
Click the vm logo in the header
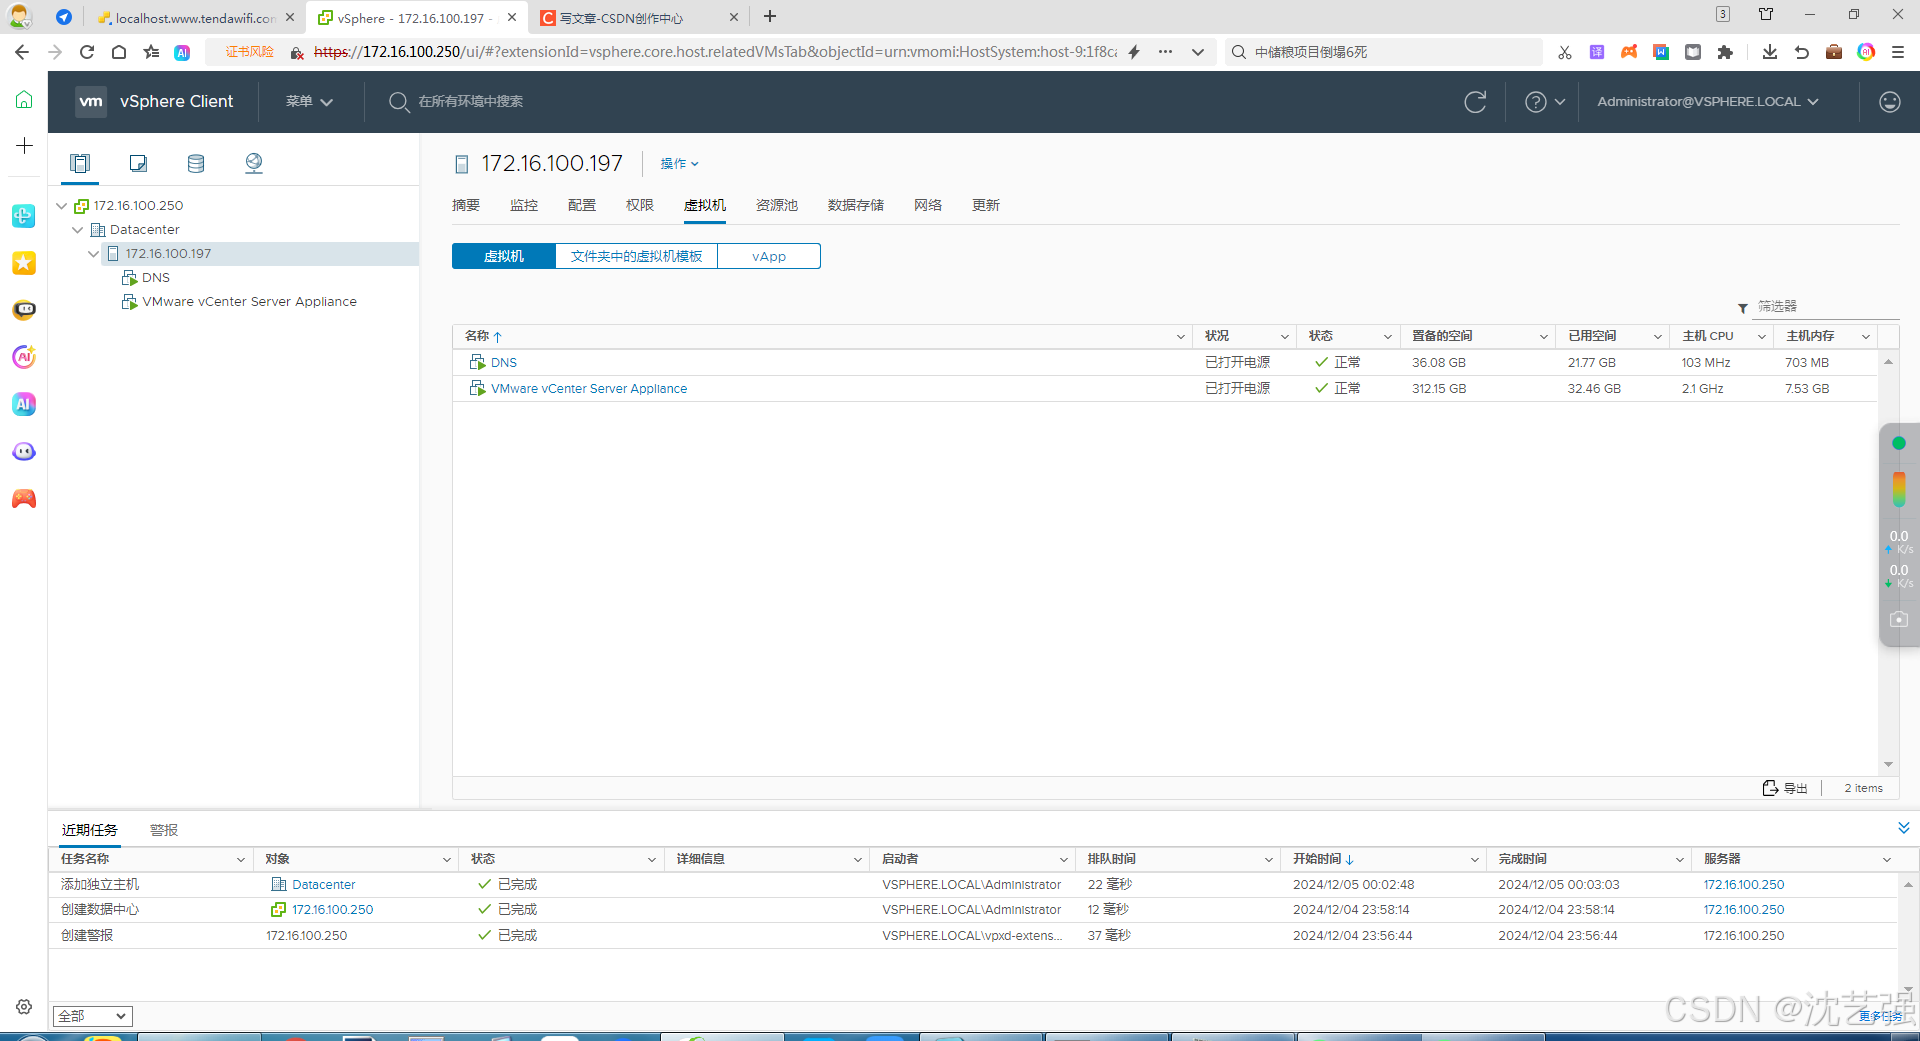pos(91,101)
